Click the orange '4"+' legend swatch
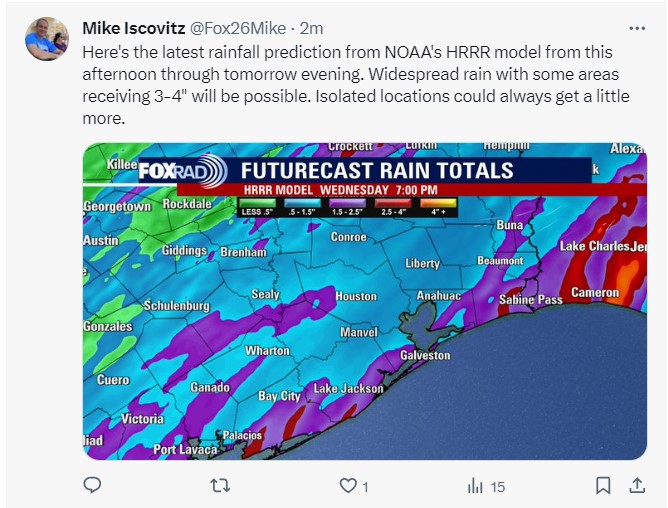The width and height of the screenshot is (668, 508). tap(438, 204)
